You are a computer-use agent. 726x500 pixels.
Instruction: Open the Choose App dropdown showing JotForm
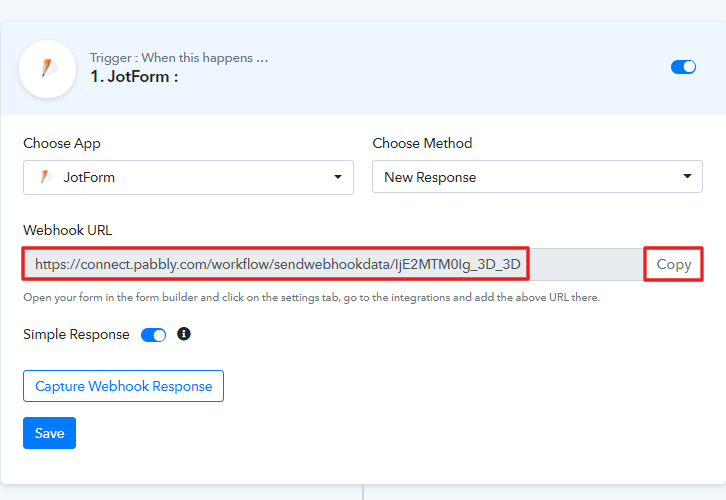[x=188, y=177]
